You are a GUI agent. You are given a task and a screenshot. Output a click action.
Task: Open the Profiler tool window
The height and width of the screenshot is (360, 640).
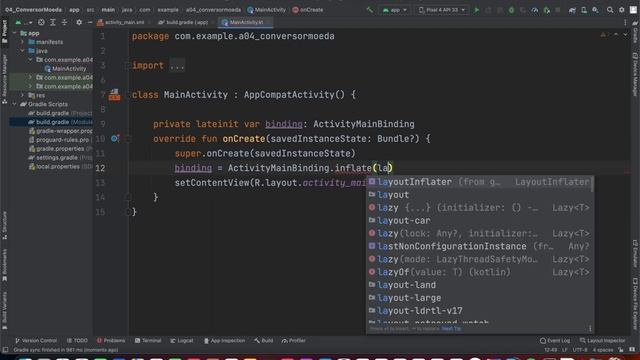[x=293, y=340]
